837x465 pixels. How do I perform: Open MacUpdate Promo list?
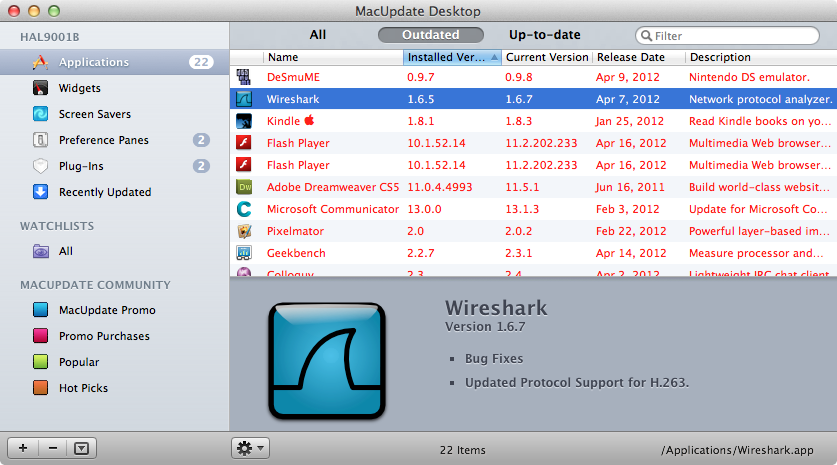[107, 310]
